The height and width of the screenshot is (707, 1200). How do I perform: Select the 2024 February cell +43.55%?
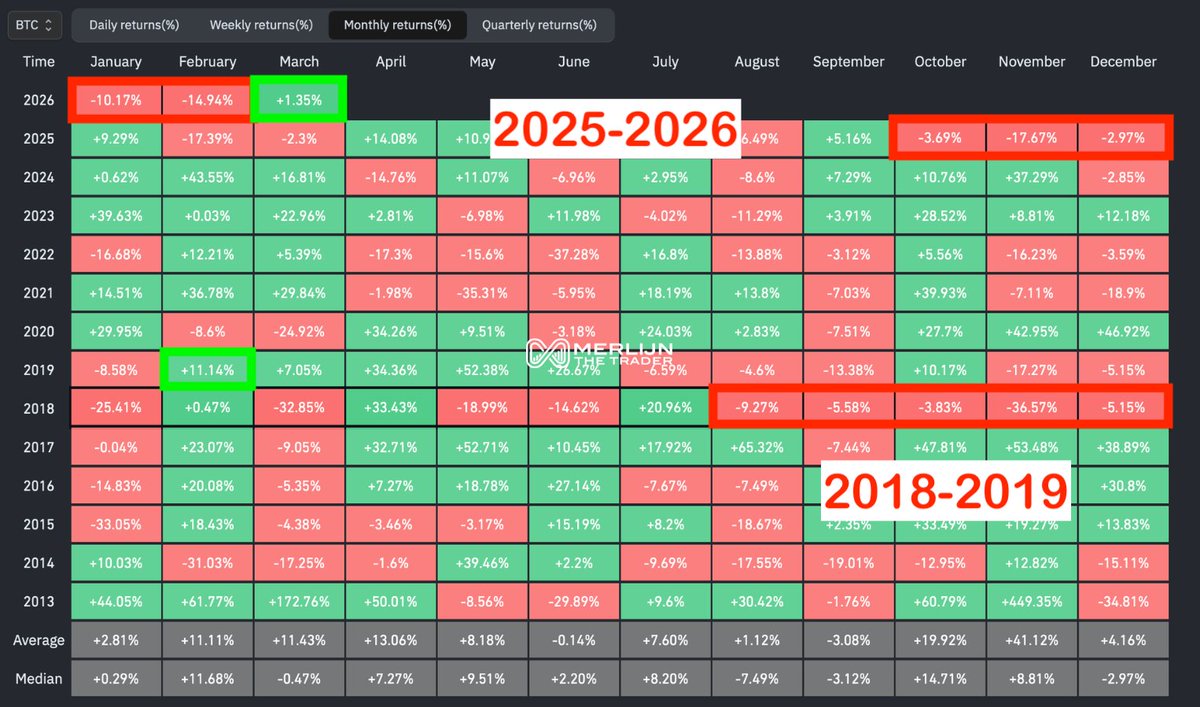207,177
